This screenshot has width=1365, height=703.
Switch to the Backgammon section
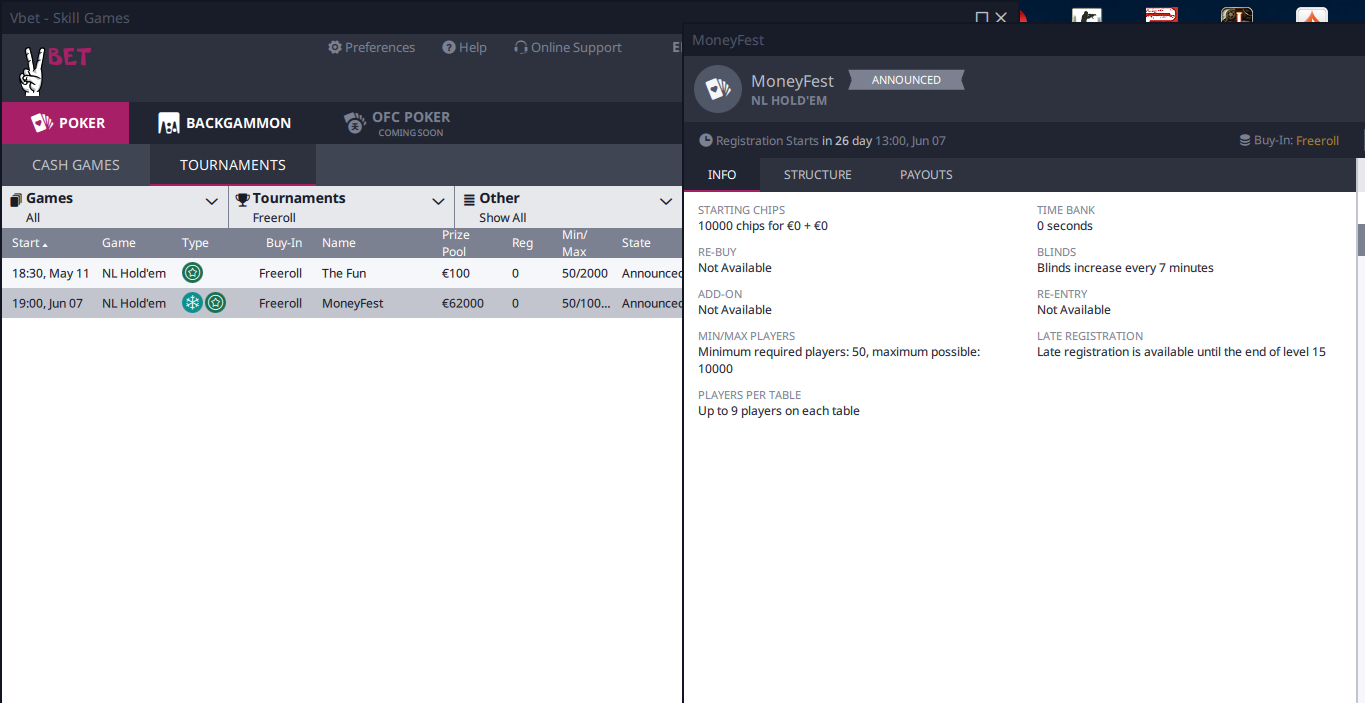click(224, 123)
